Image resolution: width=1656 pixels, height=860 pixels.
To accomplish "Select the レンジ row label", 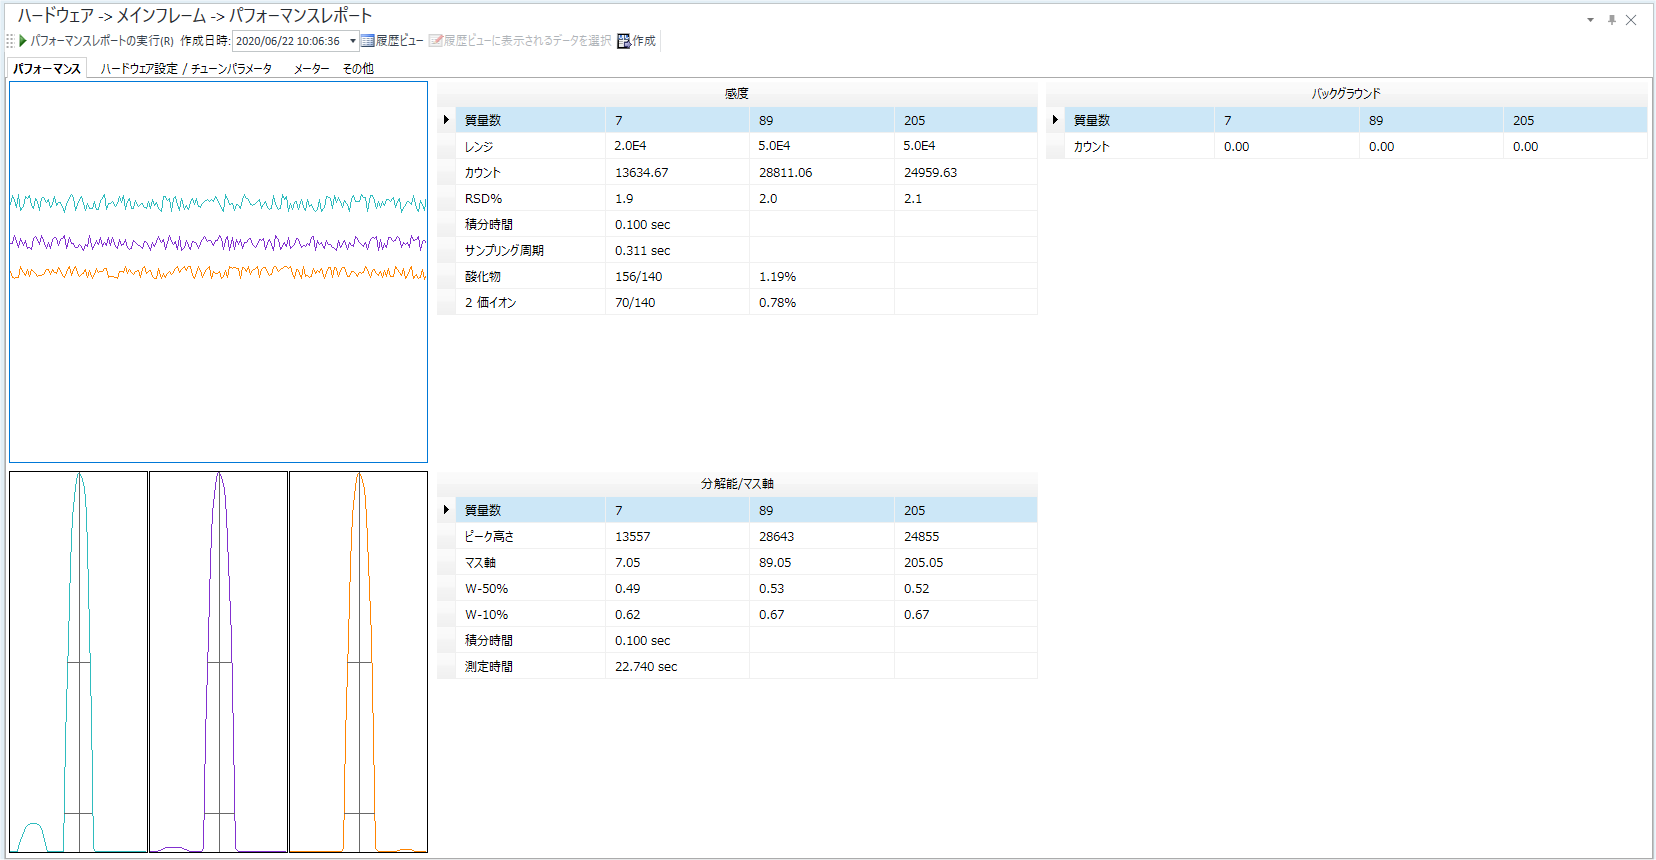I will [531, 146].
